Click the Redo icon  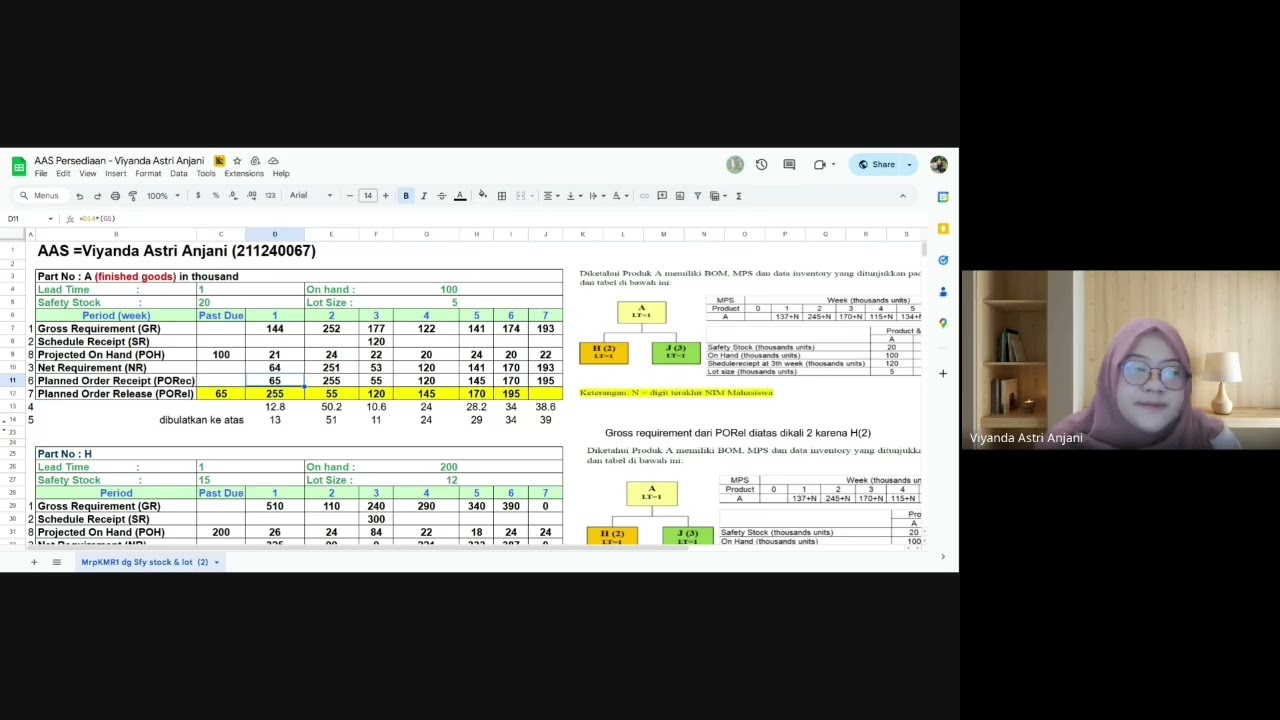[97, 196]
